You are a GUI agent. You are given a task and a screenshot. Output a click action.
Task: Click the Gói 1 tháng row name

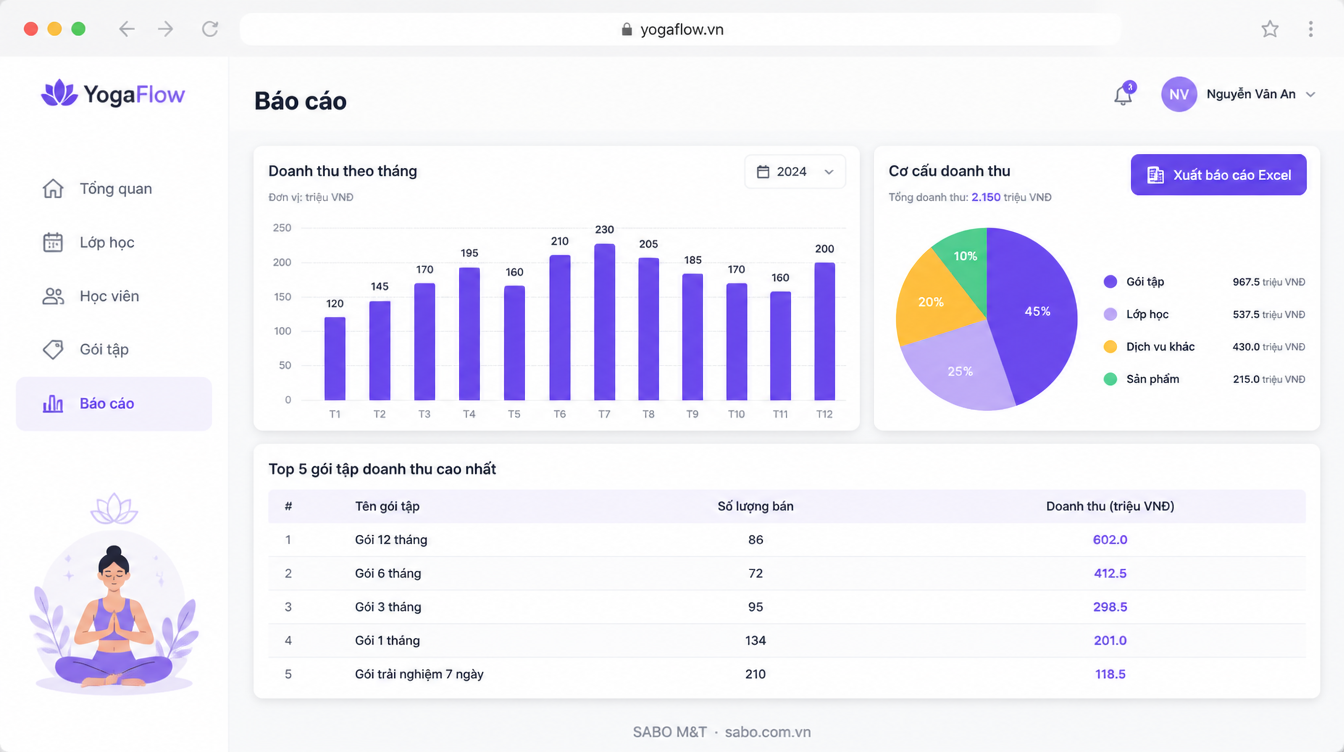(x=387, y=640)
